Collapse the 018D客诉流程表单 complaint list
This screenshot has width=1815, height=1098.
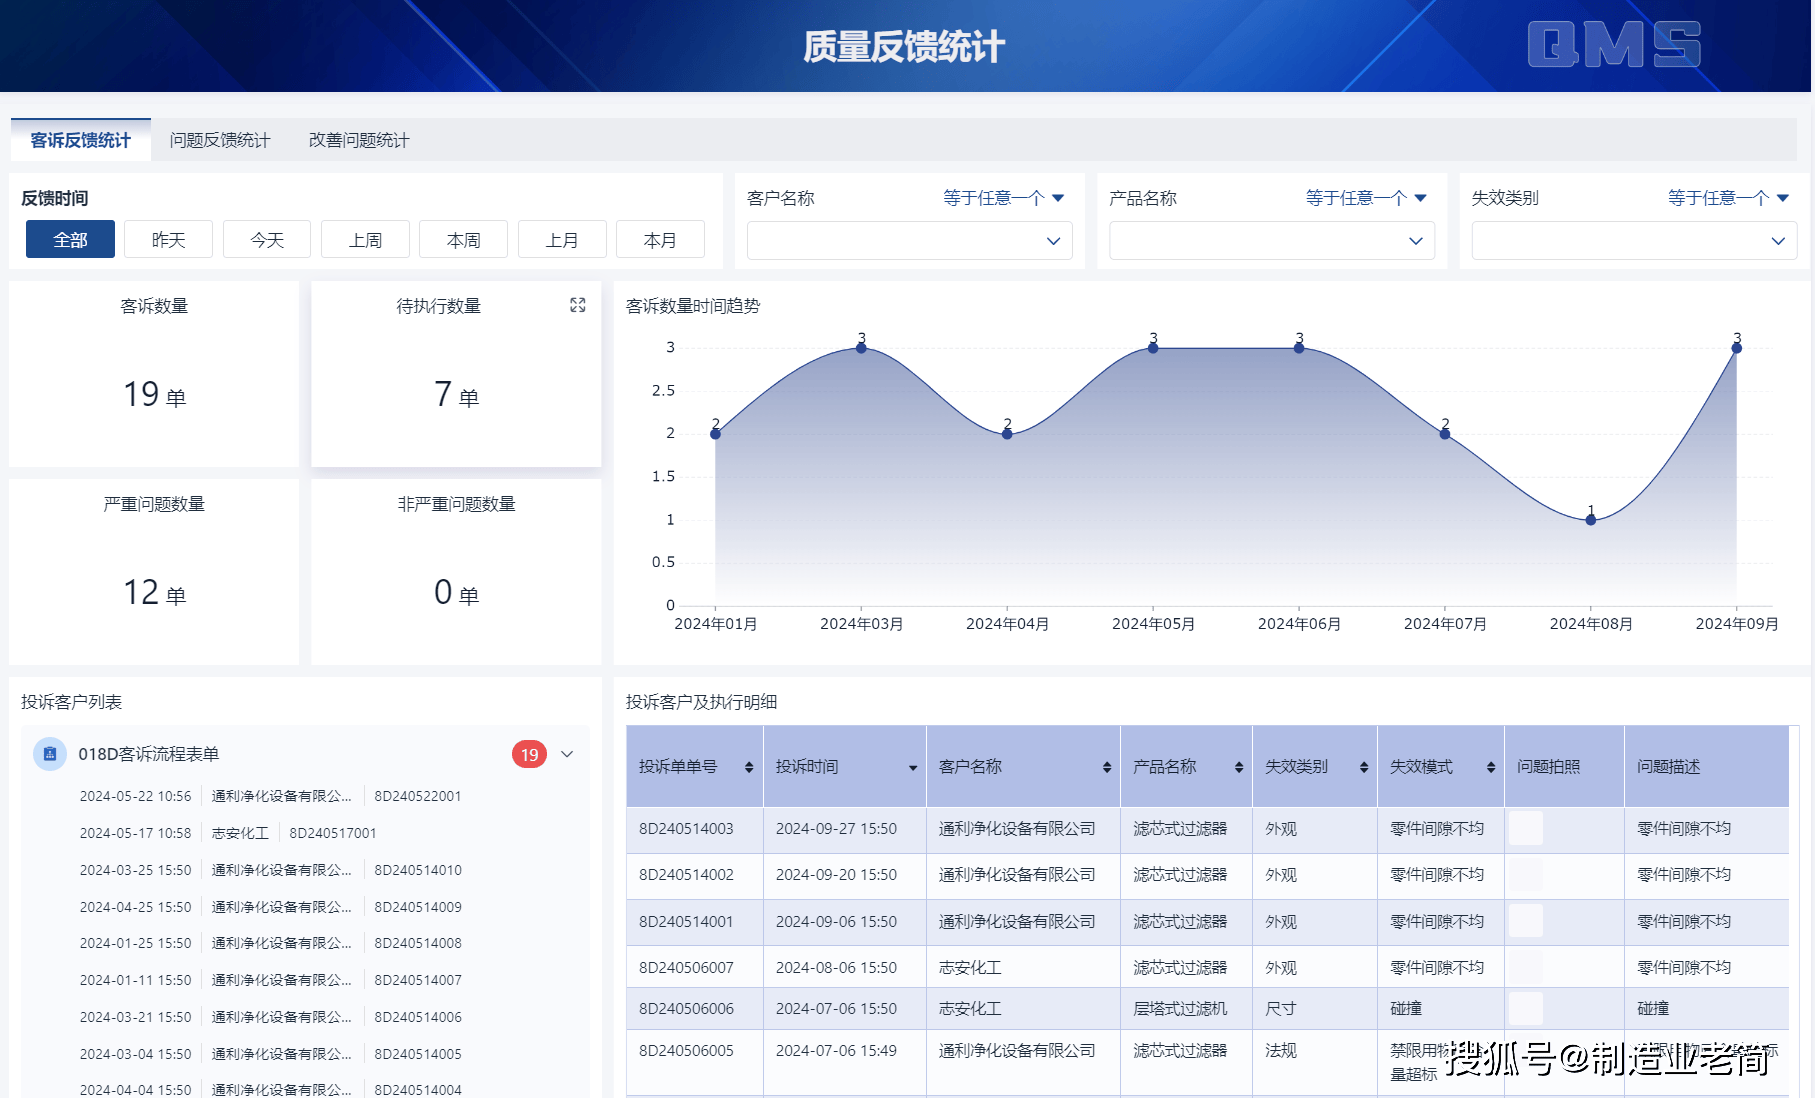[567, 754]
